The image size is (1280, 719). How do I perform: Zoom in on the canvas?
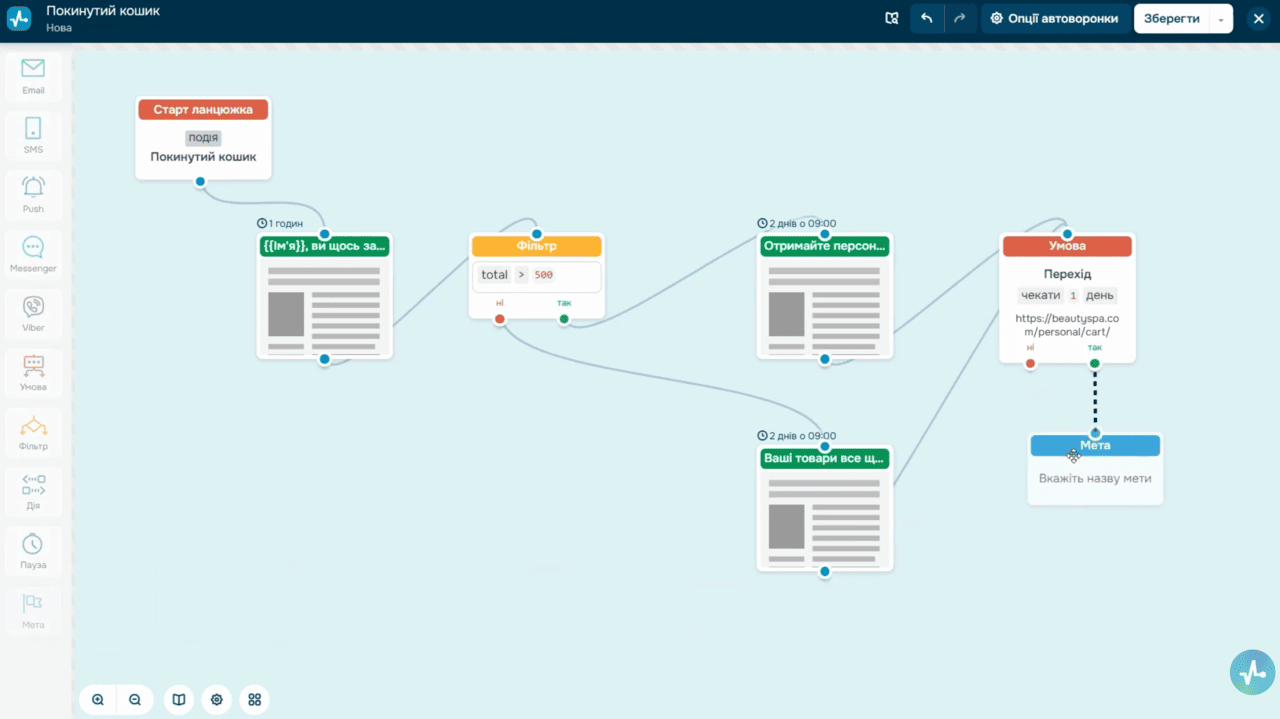pyautogui.click(x=98, y=700)
